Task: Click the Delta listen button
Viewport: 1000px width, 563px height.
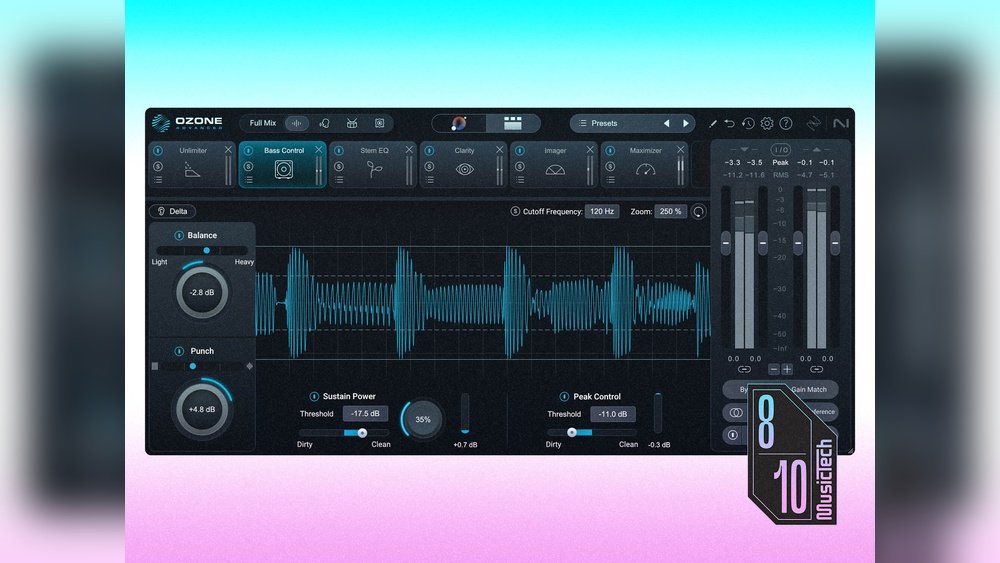Action: pyautogui.click(x=172, y=211)
